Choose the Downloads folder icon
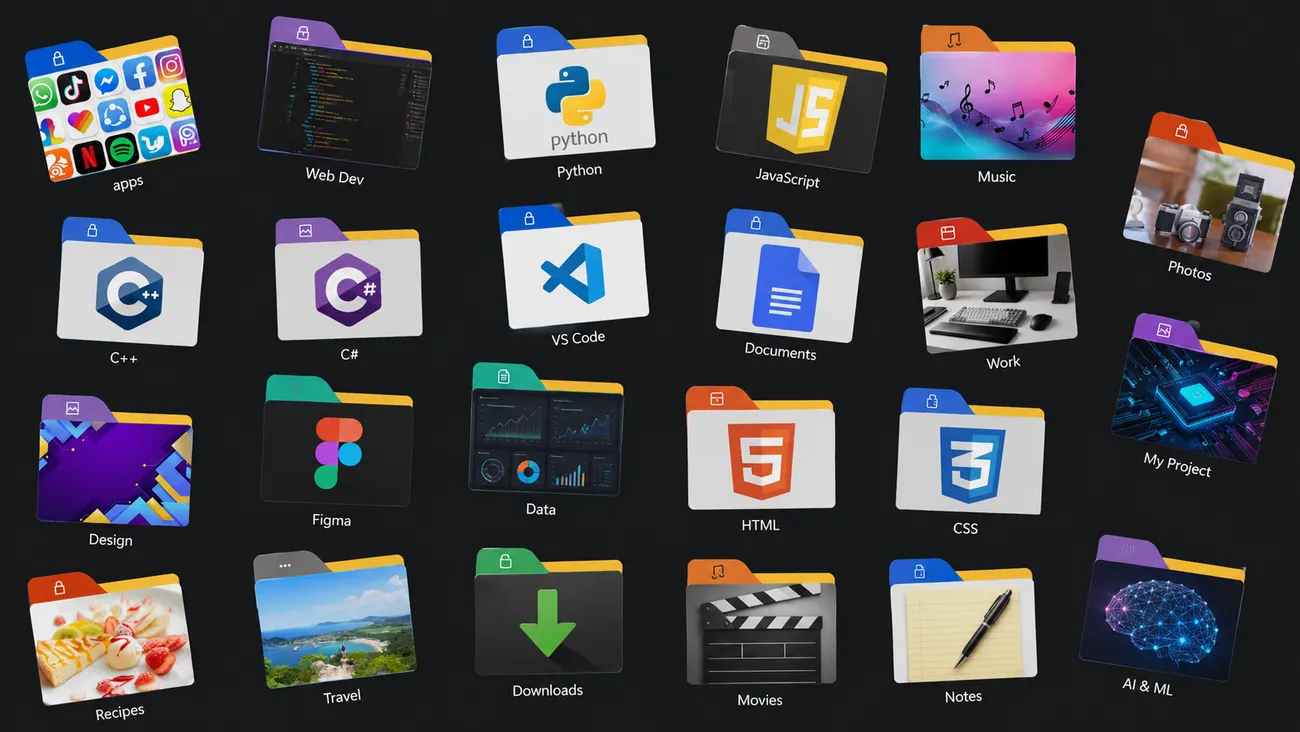 point(548,612)
